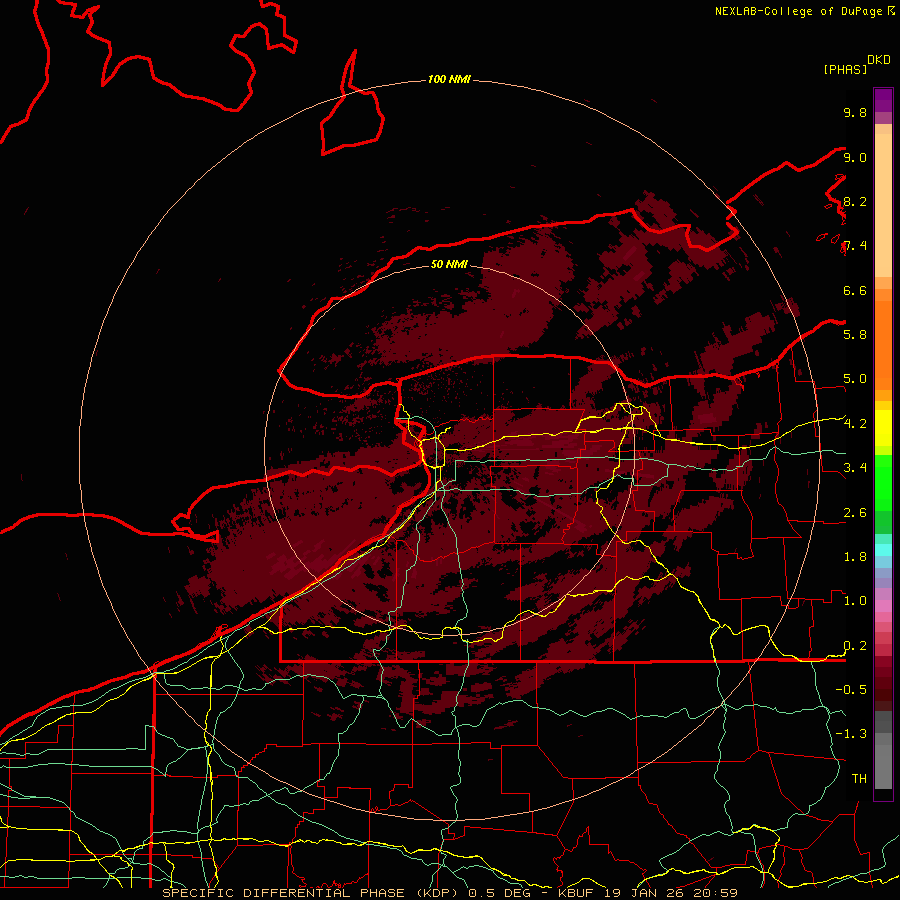
Task: Click the 2.6 value on the color scale
Action: click(x=855, y=513)
